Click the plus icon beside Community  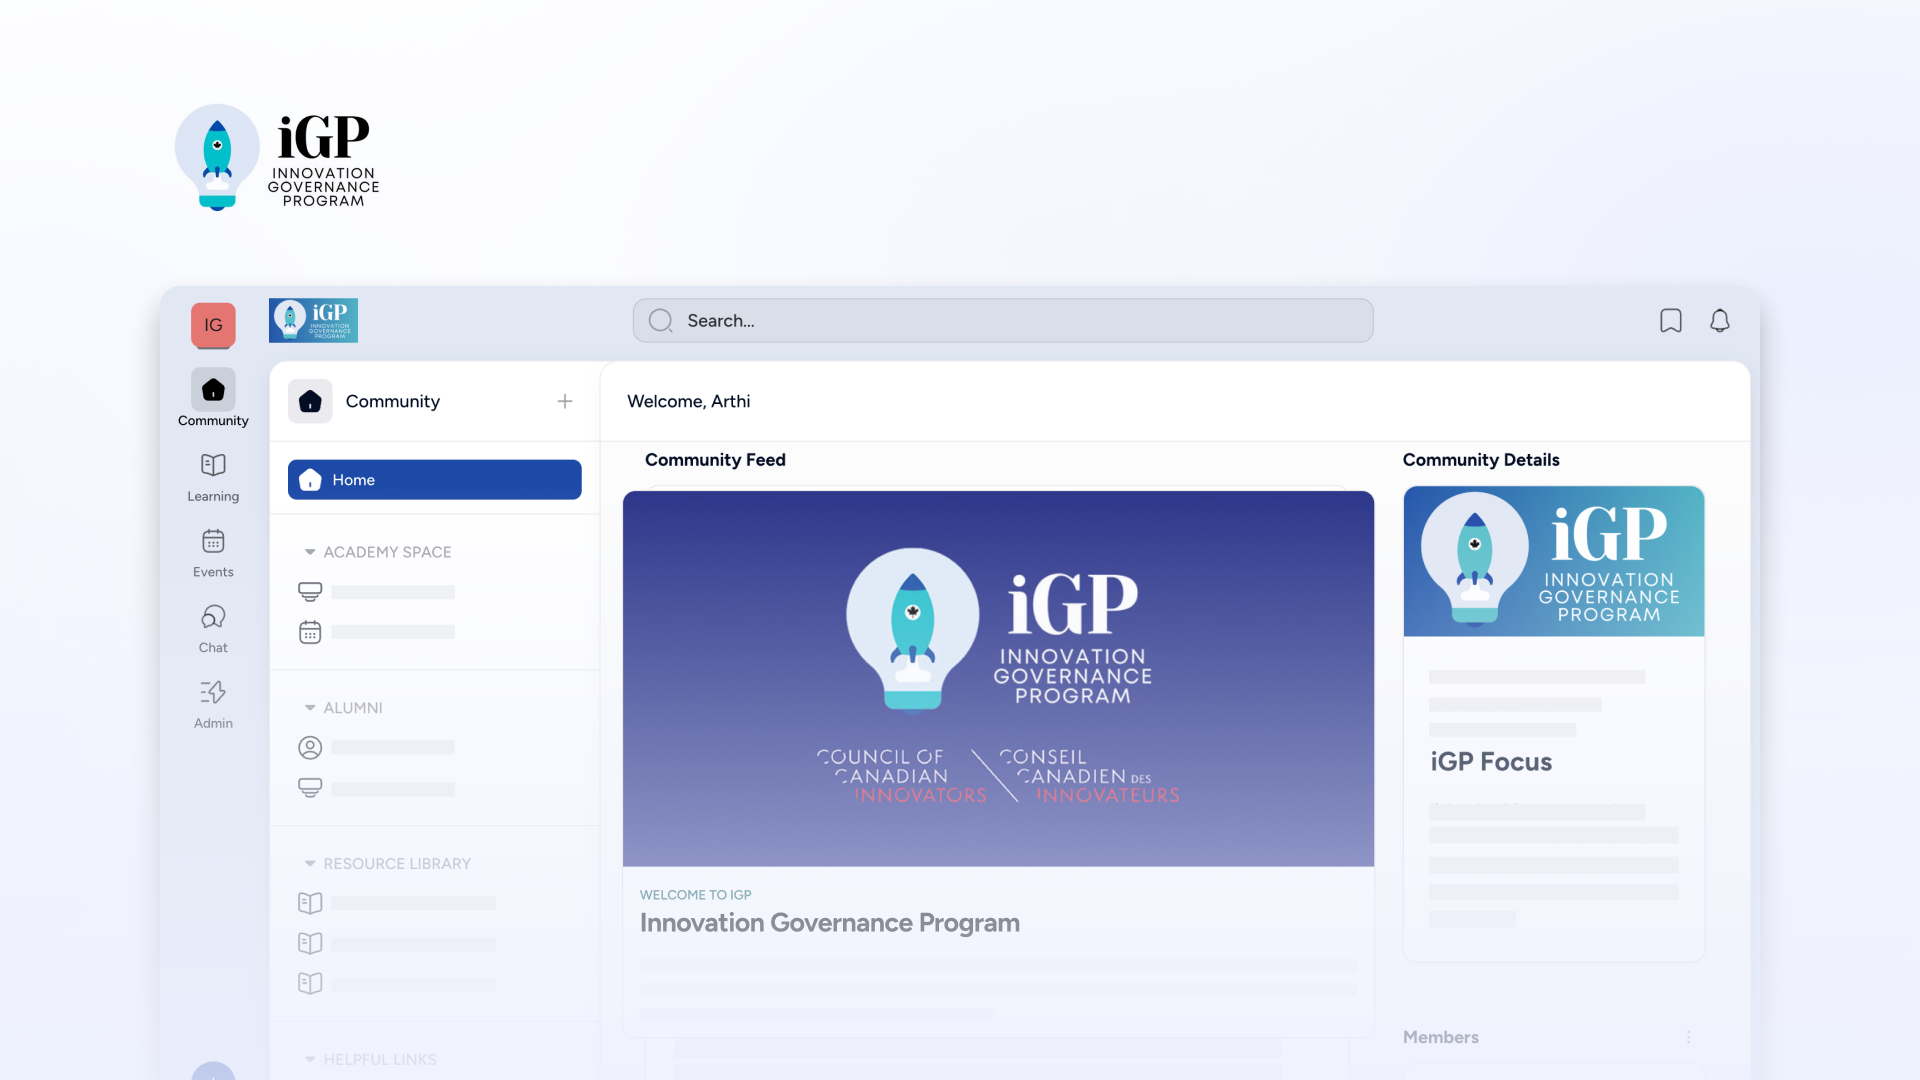pyautogui.click(x=565, y=401)
